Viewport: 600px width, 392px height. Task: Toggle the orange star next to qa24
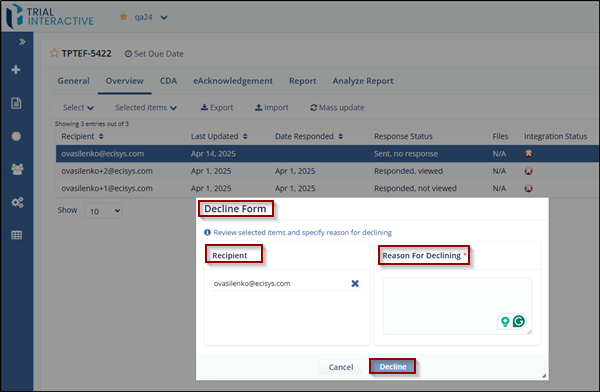click(x=123, y=16)
